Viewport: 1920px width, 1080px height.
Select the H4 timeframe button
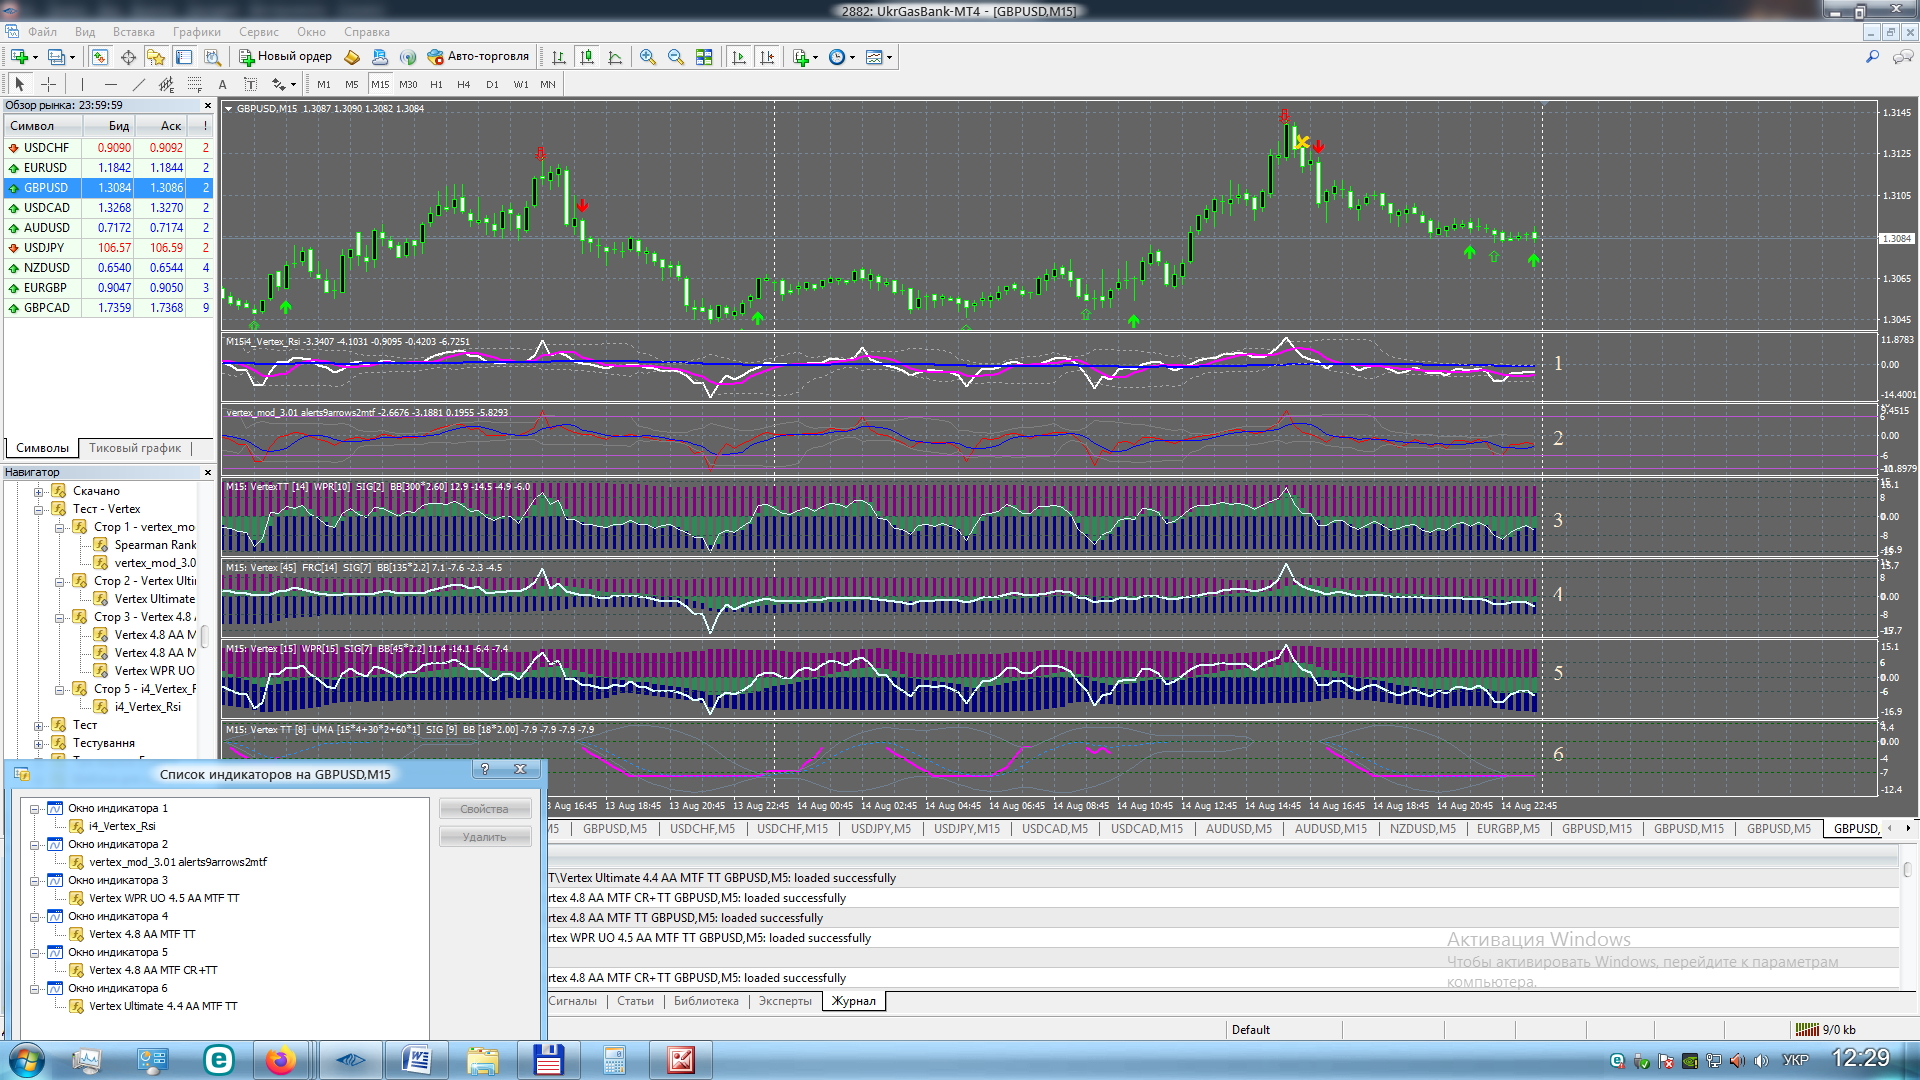coord(463,85)
